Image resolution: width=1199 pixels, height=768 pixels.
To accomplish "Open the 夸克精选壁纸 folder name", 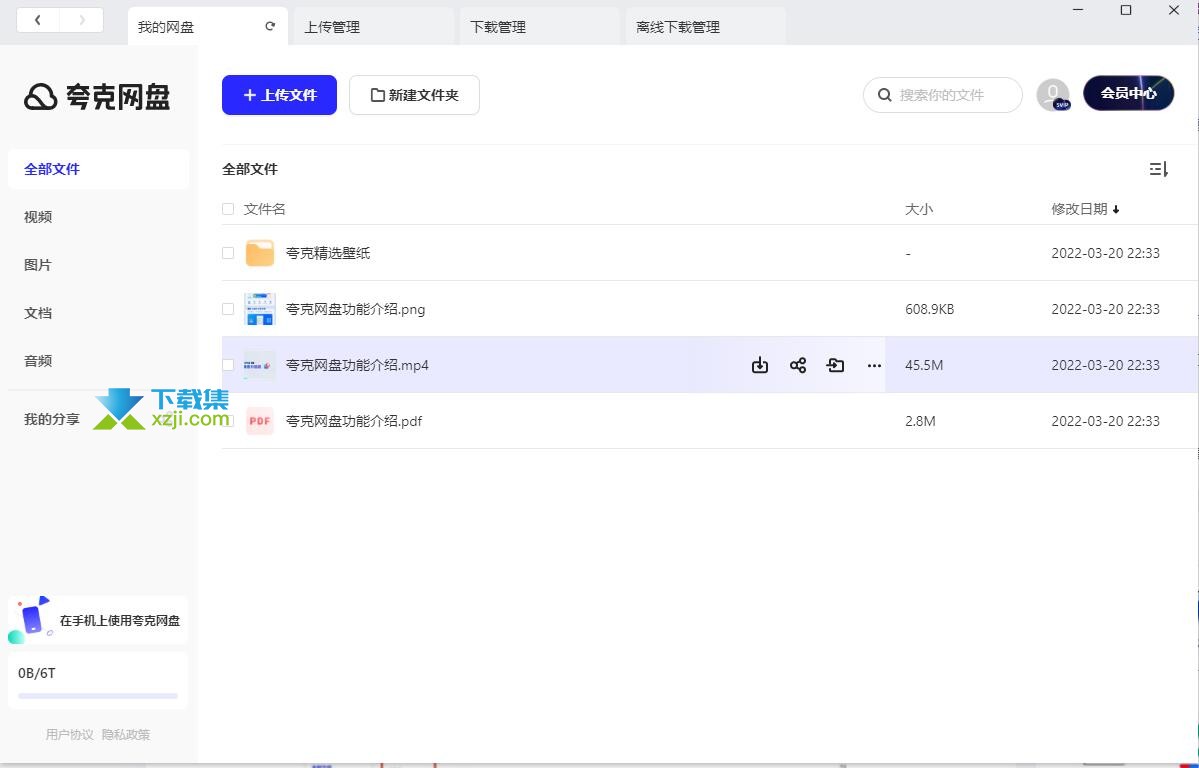I will point(328,253).
